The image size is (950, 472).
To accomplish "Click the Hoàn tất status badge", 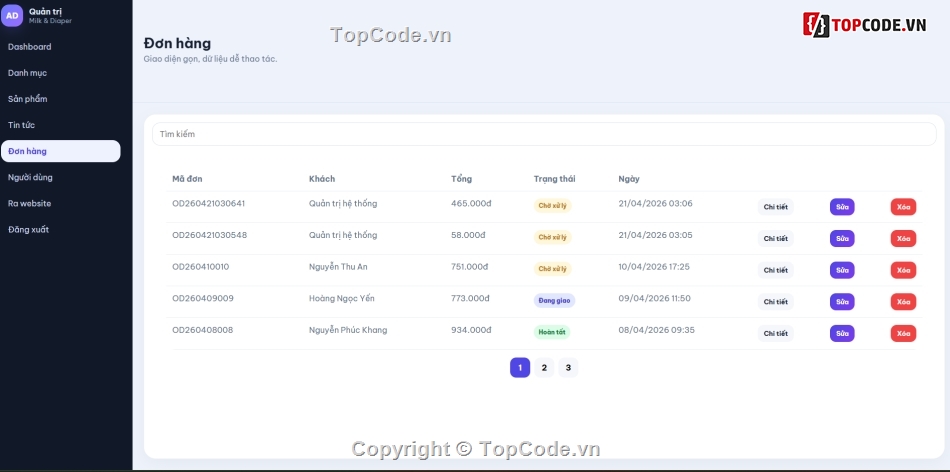I will (552, 332).
